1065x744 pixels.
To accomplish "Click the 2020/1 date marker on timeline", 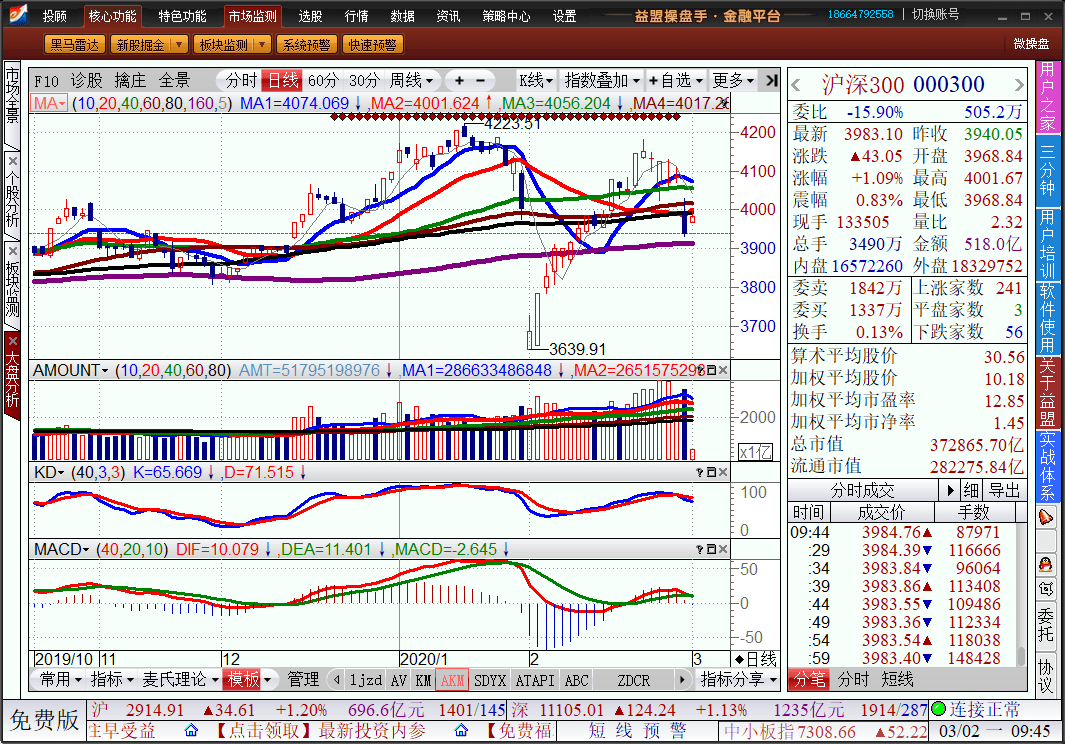I will pyautogui.click(x=424, y=659).
